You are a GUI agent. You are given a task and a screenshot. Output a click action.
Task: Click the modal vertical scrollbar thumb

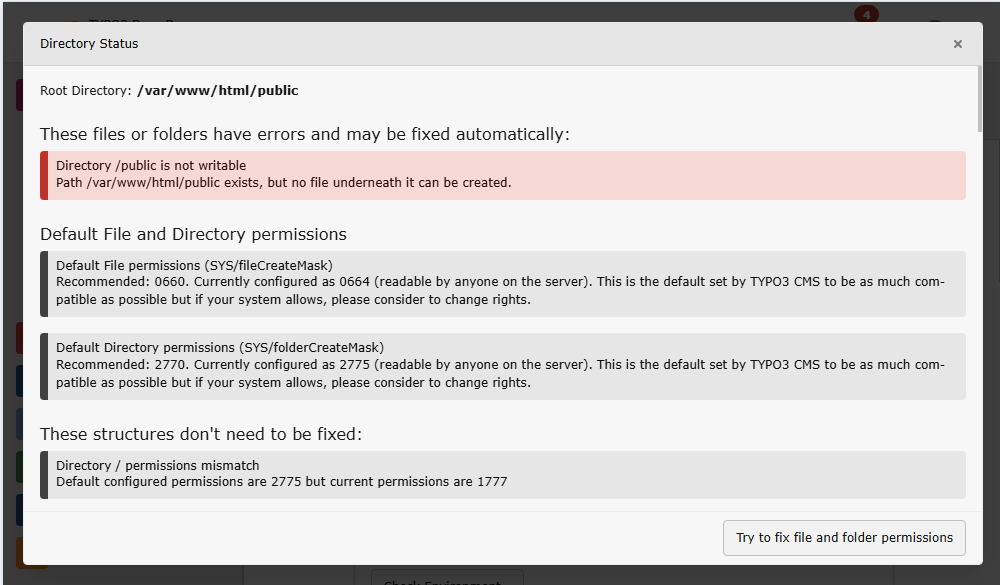pyautogui.click(x=979, y=99)
